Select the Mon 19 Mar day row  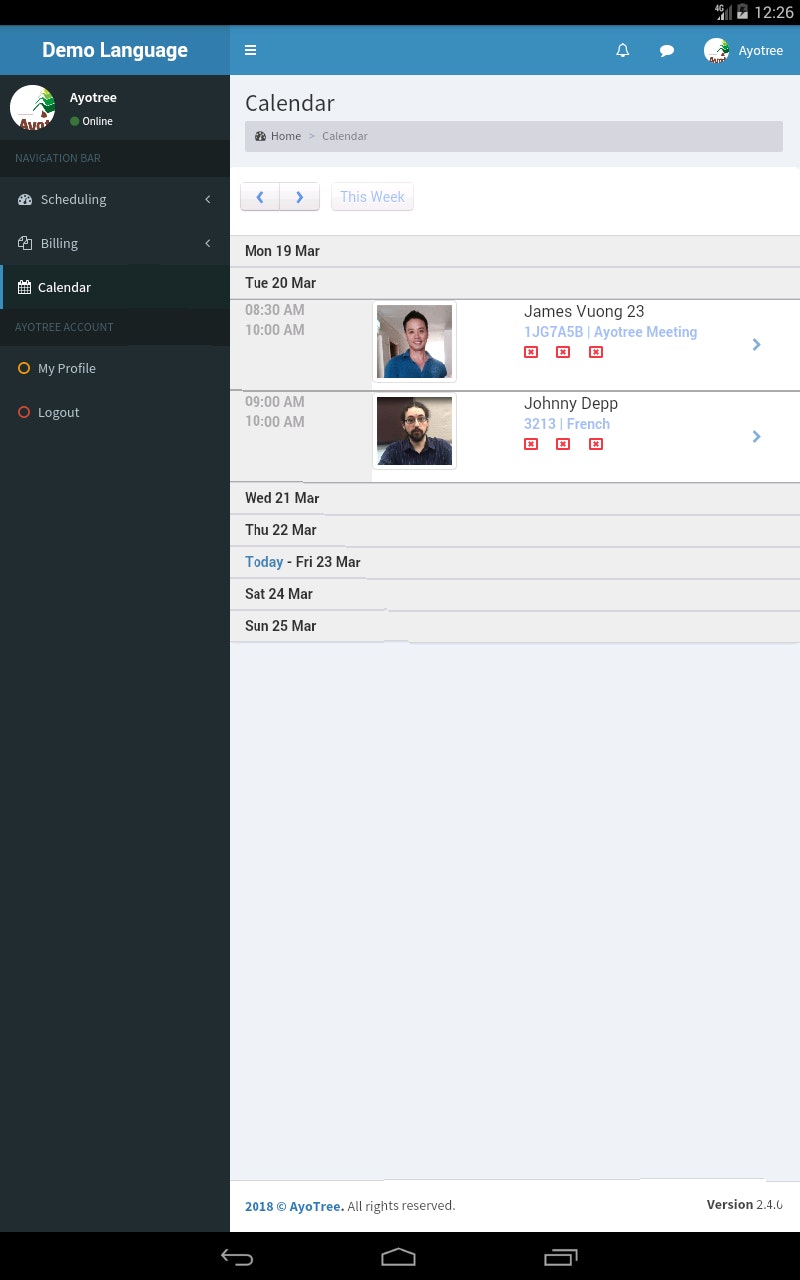pos(515,251)
